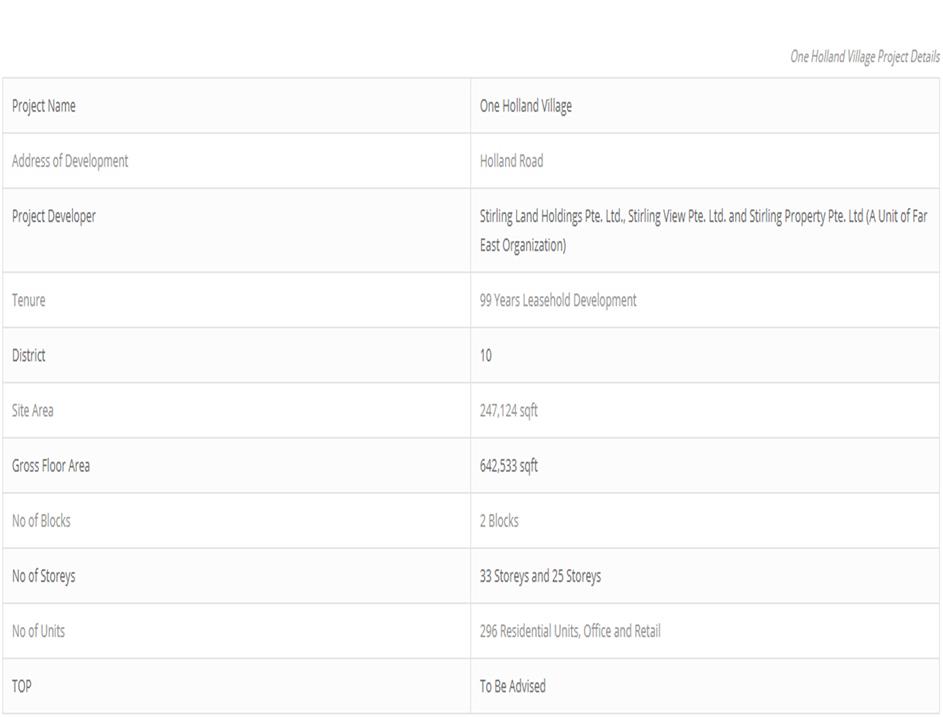This screenshot has height=717, width=943.
Task: Select '296 Residential Units, Office and Retail'
Action: [x=570, y=631]
